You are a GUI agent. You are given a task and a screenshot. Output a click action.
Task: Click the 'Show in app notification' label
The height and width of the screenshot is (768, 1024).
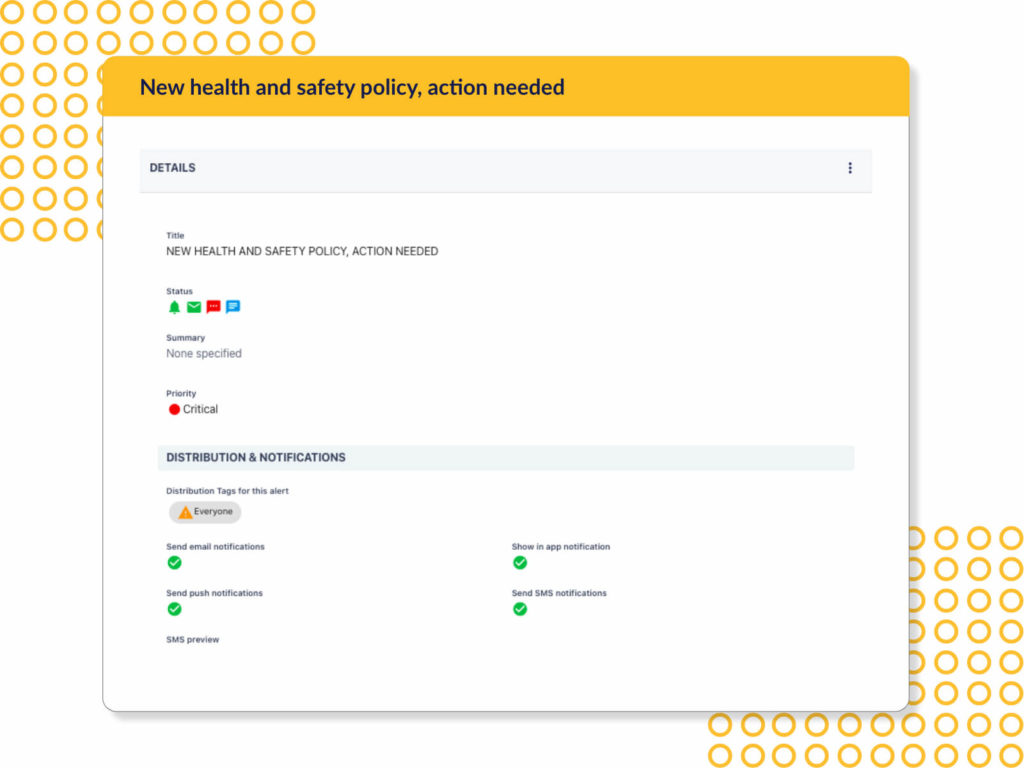(x=561, y=547)
